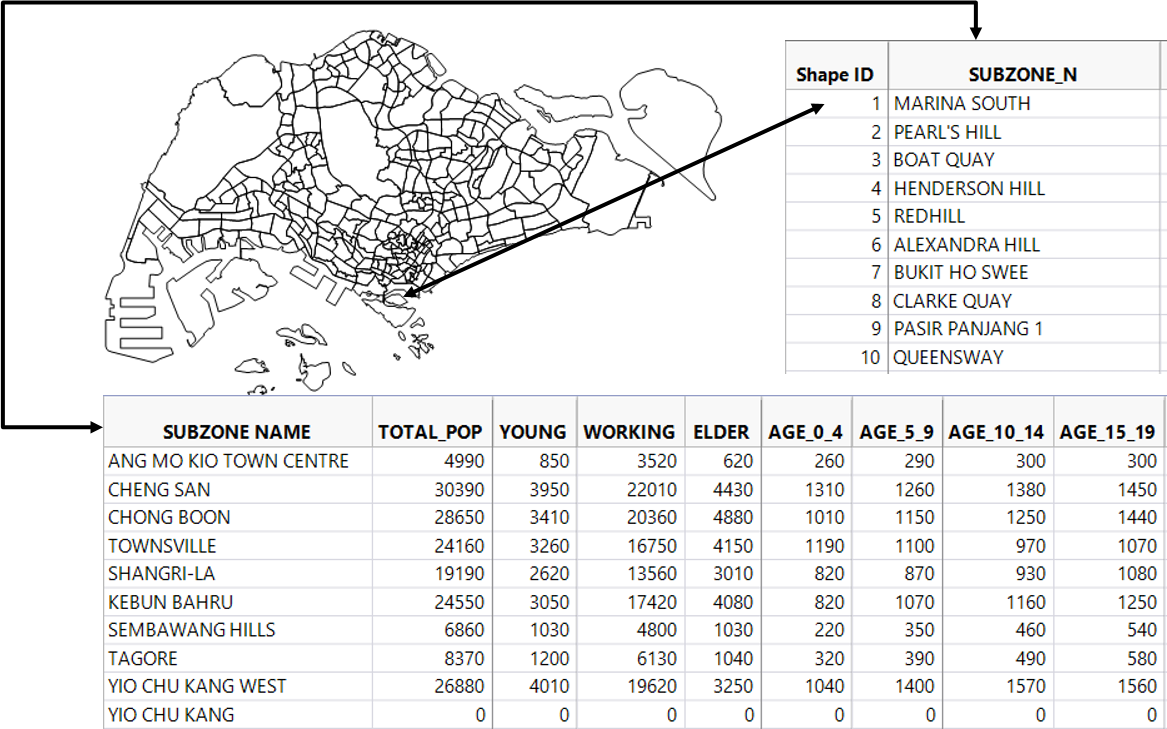Click the CHONG BOON cell
The image size is (1167, 729).
(x=237, y=518)
